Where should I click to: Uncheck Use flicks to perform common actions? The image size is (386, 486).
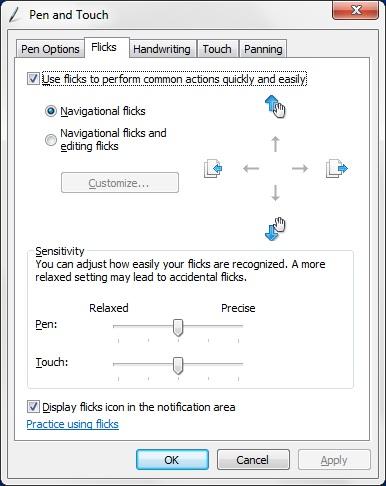click(x=33, y=79)
